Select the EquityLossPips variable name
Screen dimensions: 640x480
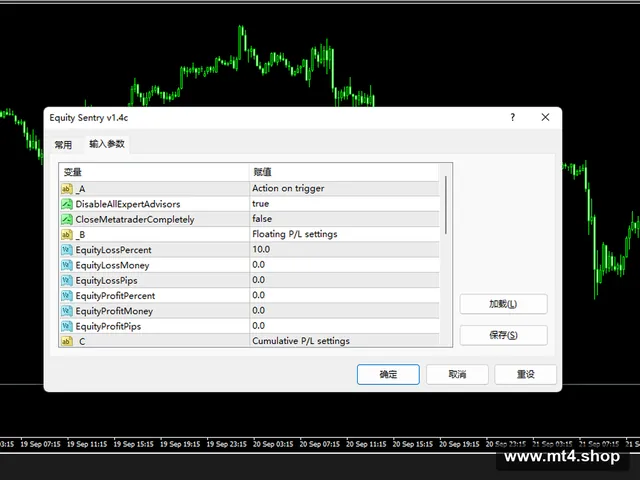click(x=107, y=281)
